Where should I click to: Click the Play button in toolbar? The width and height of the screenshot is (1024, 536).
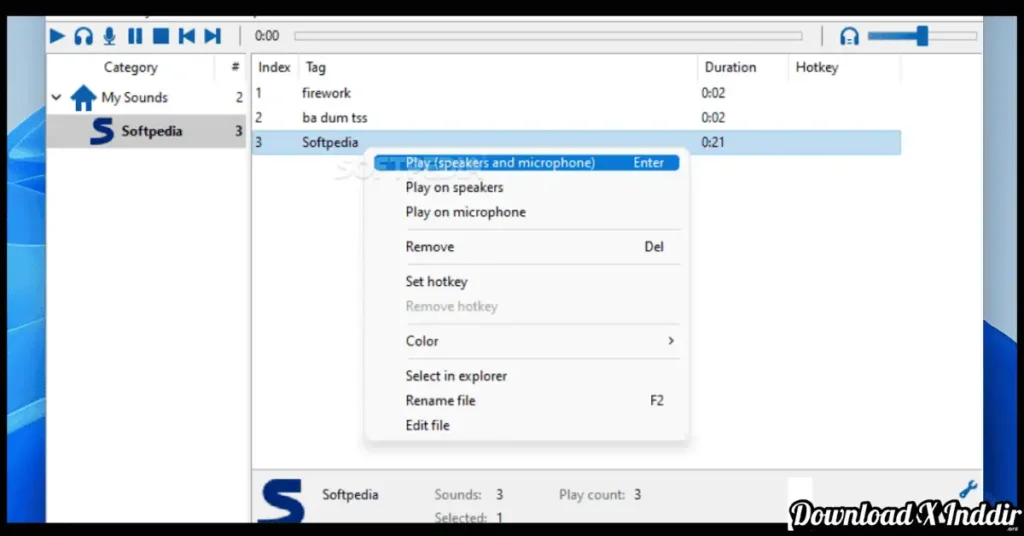[57, 36]
